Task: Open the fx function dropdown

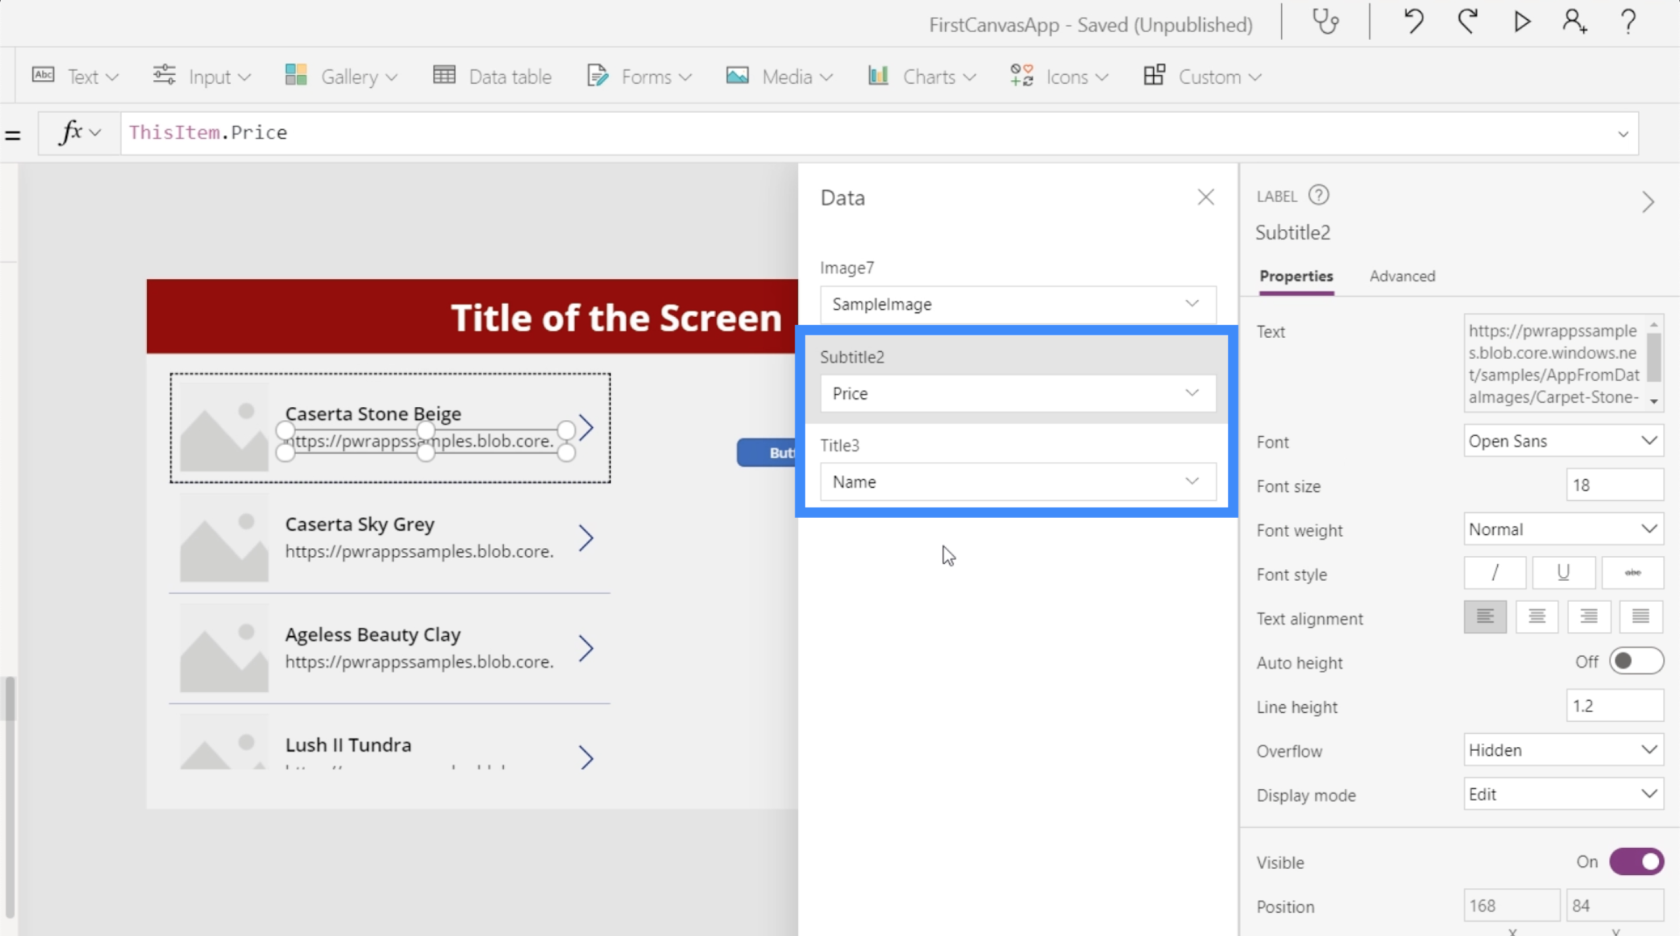Action: pyautogui.click(x=80, y=132)
